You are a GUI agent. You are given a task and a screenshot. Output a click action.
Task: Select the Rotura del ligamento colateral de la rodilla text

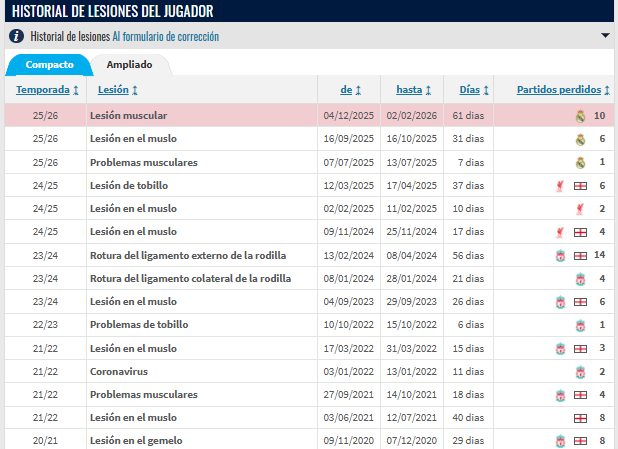click(x=190, y=279)
